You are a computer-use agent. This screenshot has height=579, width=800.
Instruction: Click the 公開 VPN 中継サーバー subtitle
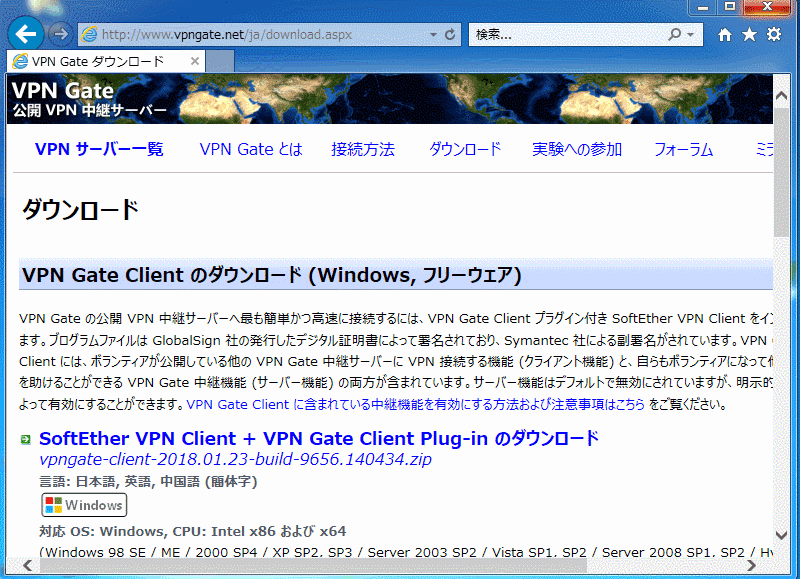click(89, 110)
